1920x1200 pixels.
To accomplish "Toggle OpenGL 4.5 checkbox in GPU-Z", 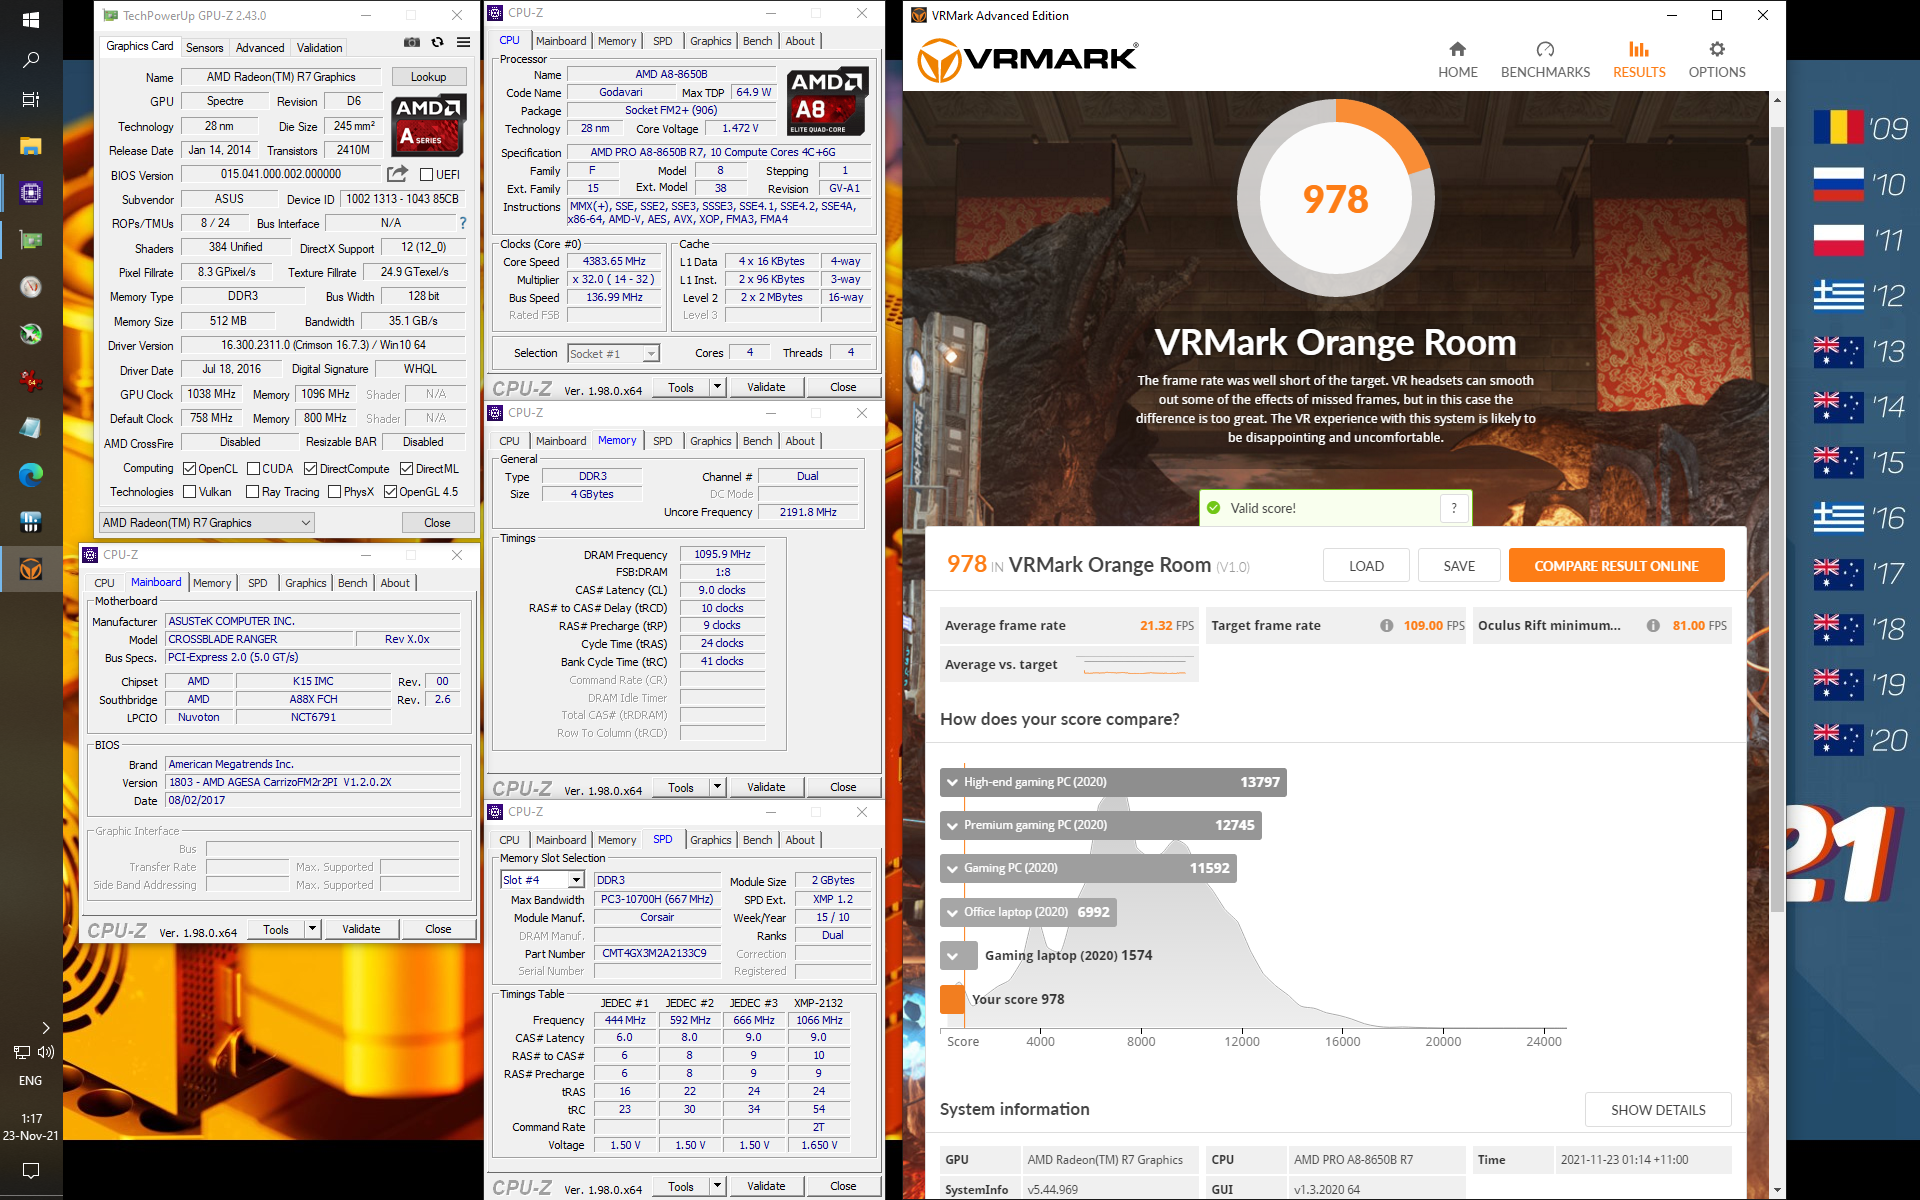I will click(391, 492).
